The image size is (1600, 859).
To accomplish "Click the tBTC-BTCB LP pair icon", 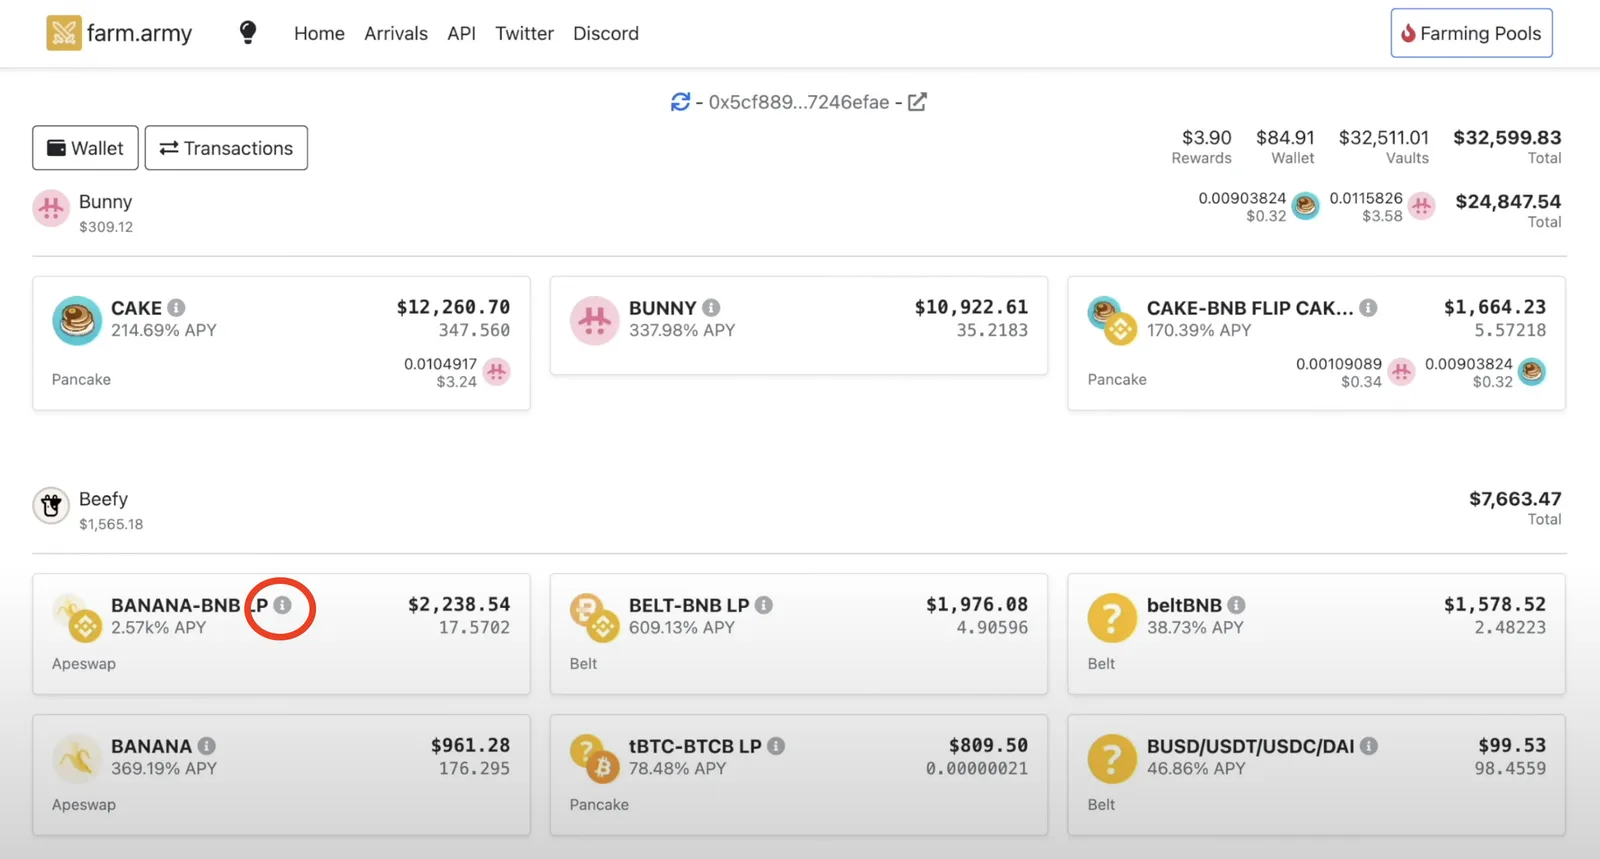I will point(595,759).
